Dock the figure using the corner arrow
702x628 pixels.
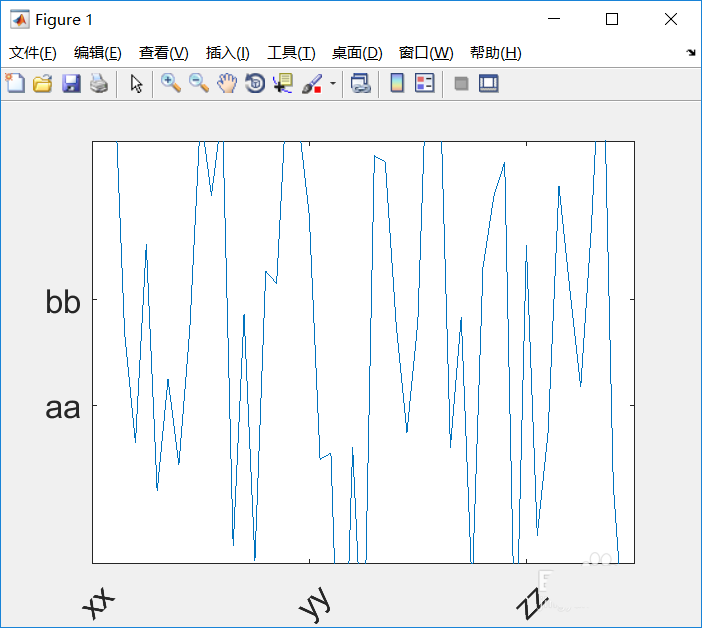tap(691, 53)
